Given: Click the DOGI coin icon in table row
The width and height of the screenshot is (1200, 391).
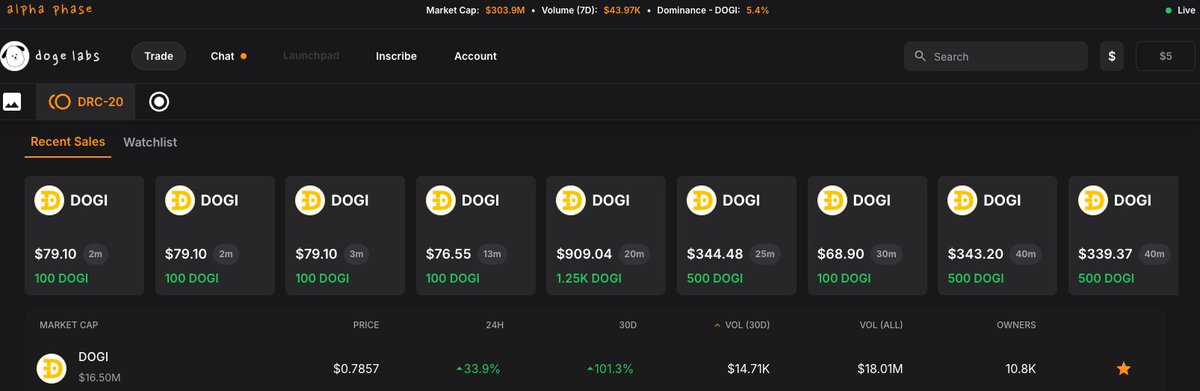Looking at the screenshot, I should (x=51, y=369).
